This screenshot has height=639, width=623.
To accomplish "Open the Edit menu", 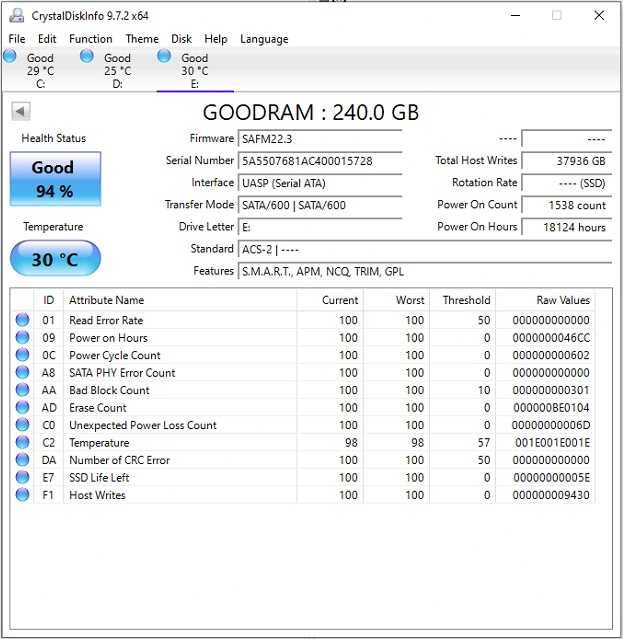I will tap(47, 39).
